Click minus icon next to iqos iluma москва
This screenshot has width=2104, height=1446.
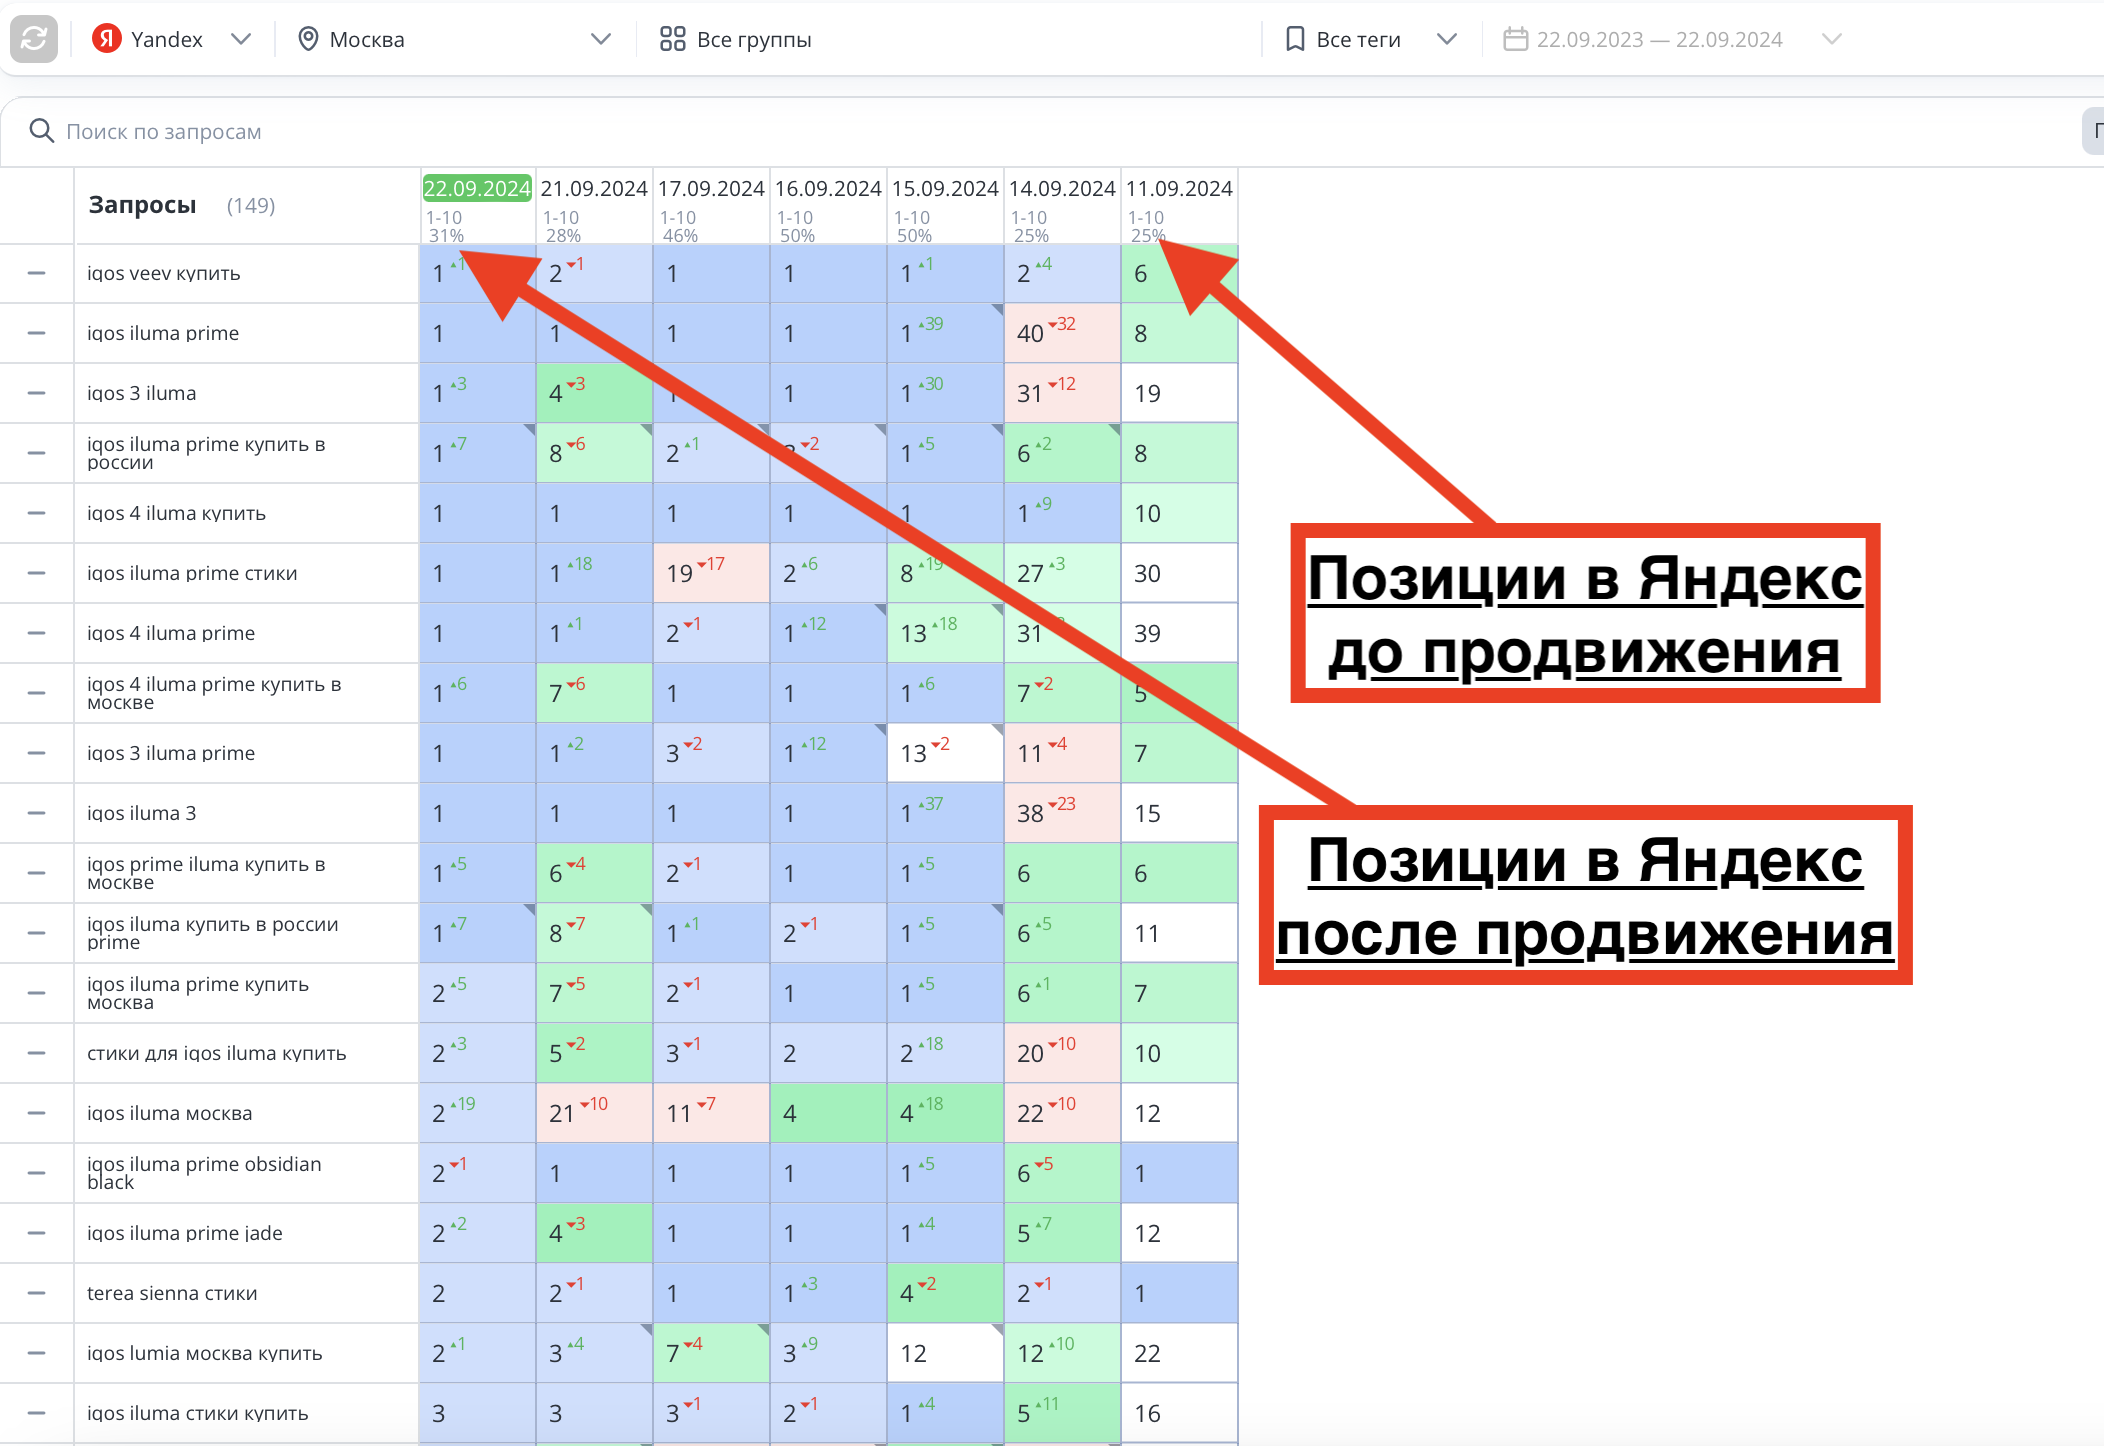tap(36, 1113)
